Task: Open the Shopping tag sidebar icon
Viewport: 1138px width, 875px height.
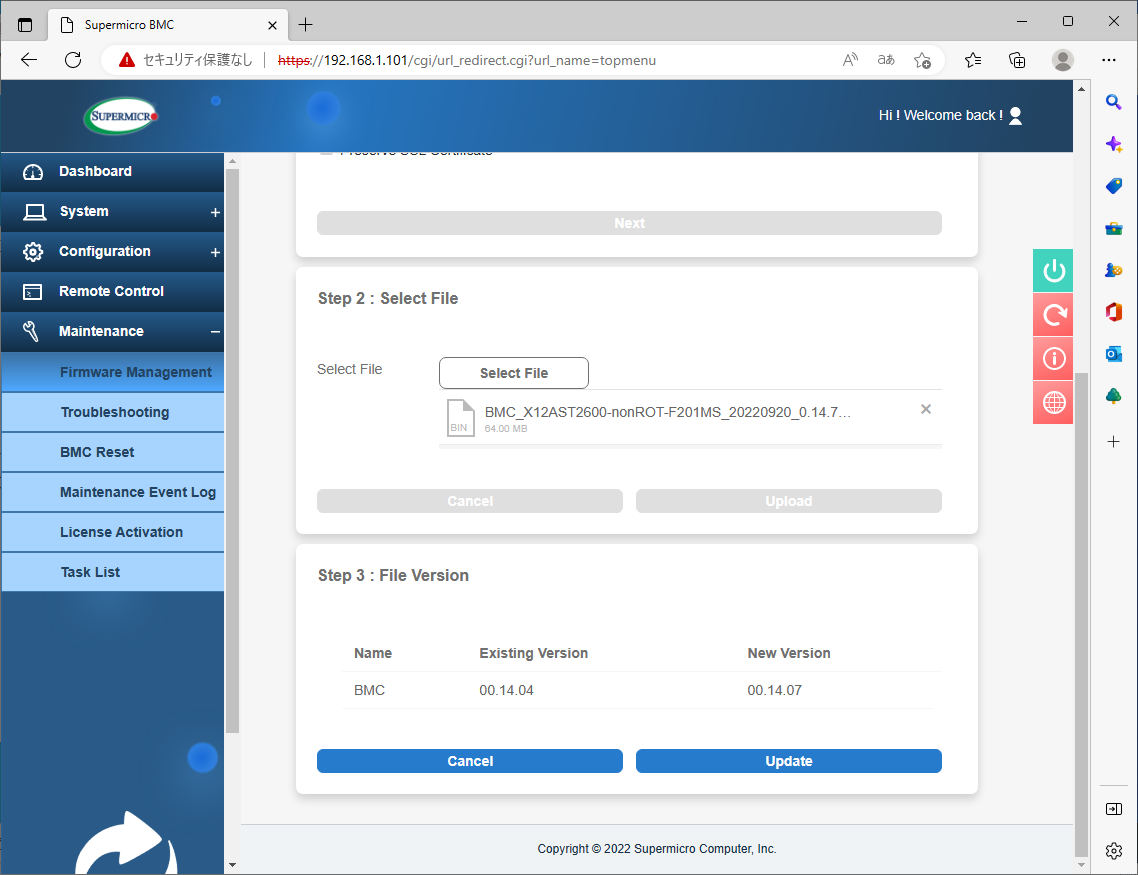Action: 1113,186
